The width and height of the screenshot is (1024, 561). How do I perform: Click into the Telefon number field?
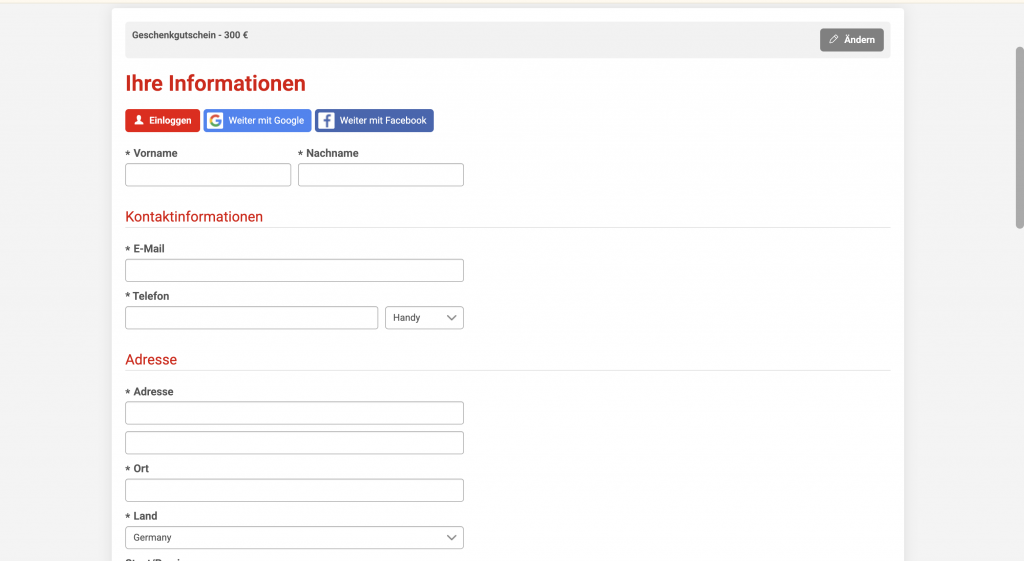[251, 318]
